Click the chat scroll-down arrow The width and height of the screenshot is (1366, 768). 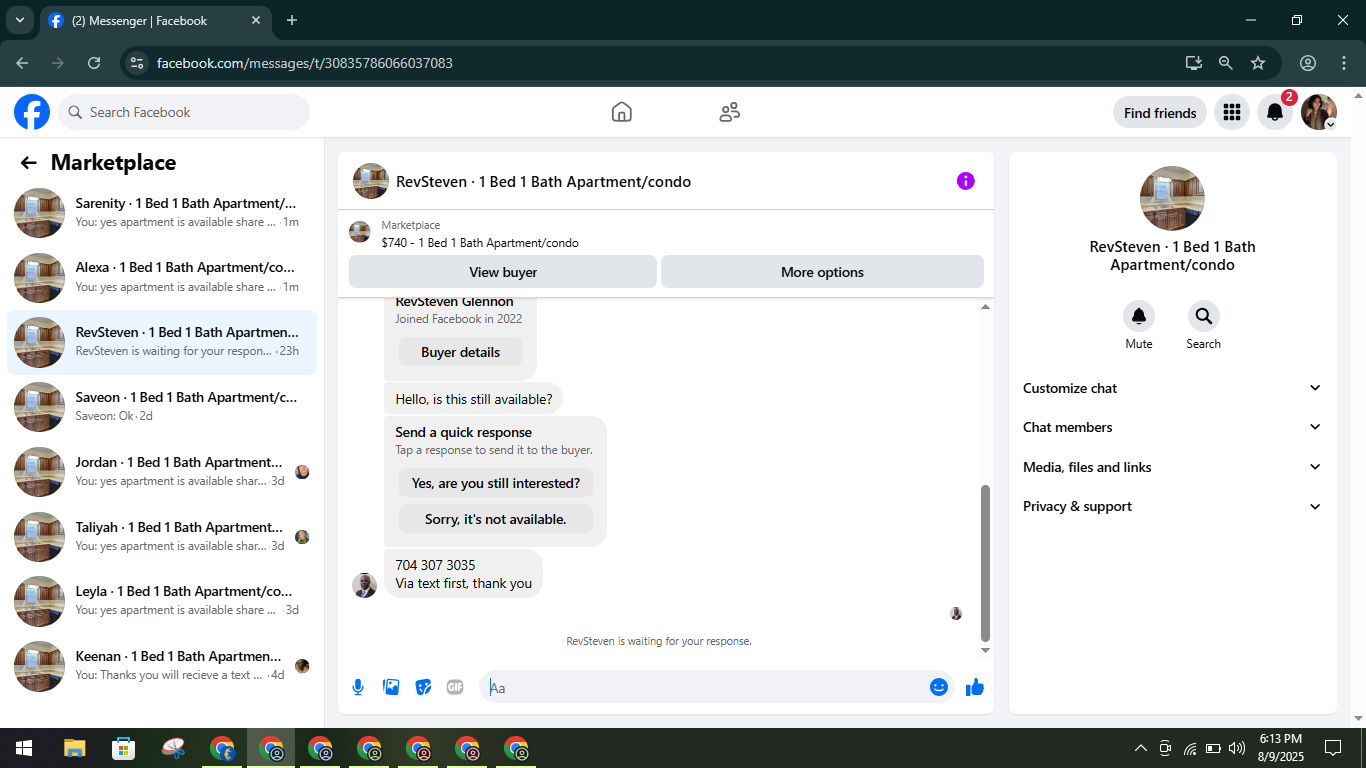(x=985, y=650)
